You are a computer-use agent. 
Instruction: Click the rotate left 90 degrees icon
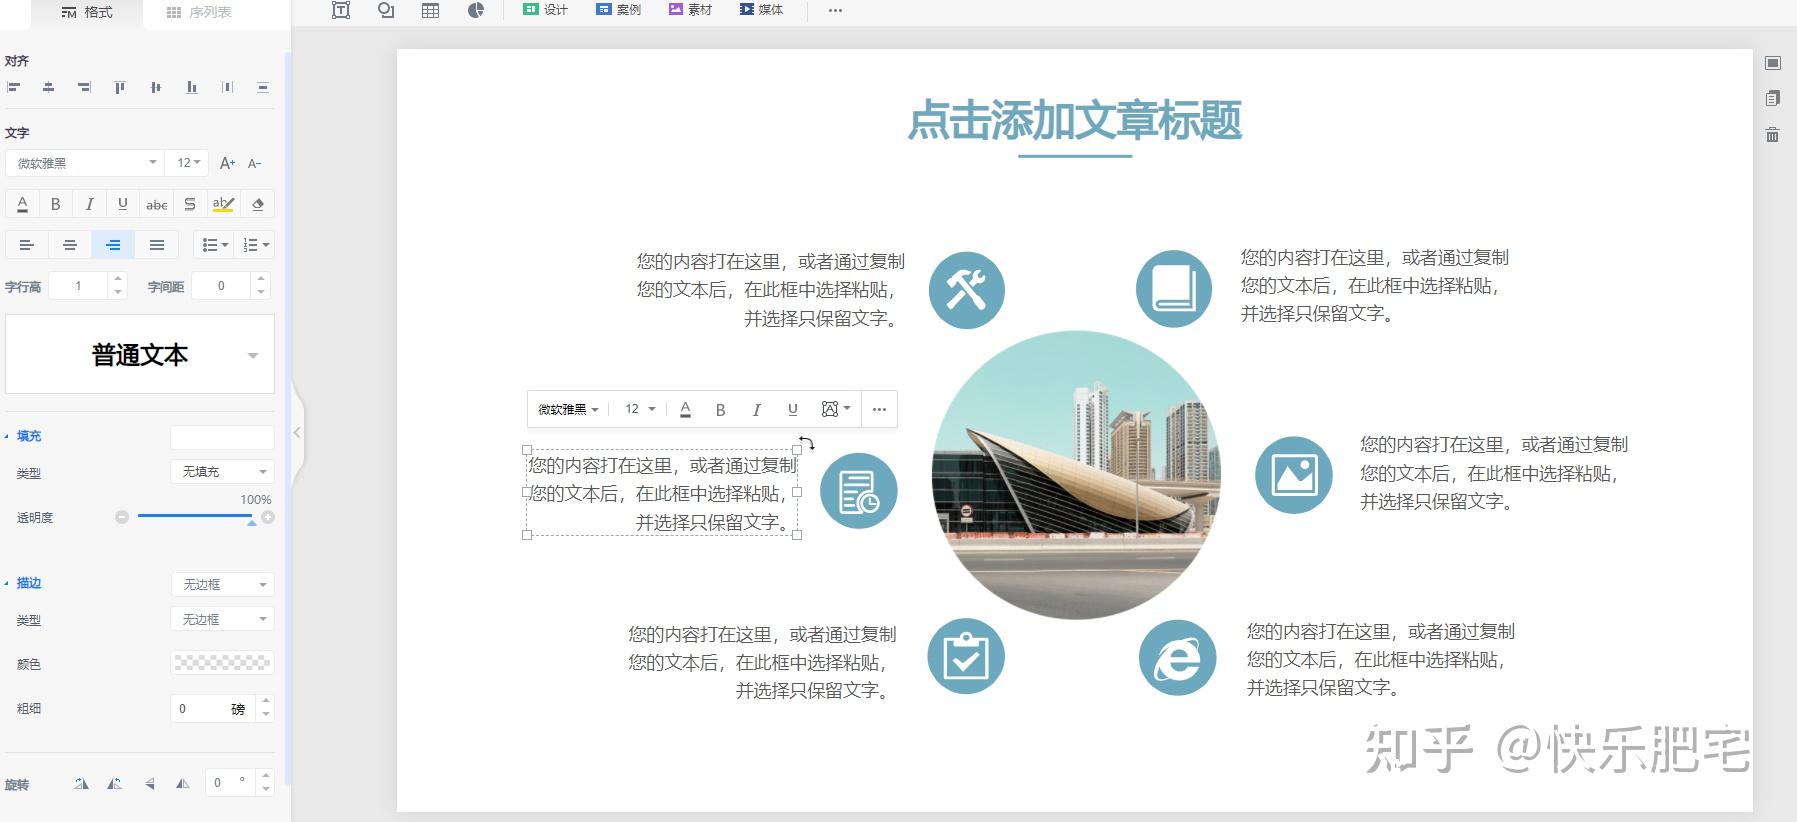pos(115,784)
